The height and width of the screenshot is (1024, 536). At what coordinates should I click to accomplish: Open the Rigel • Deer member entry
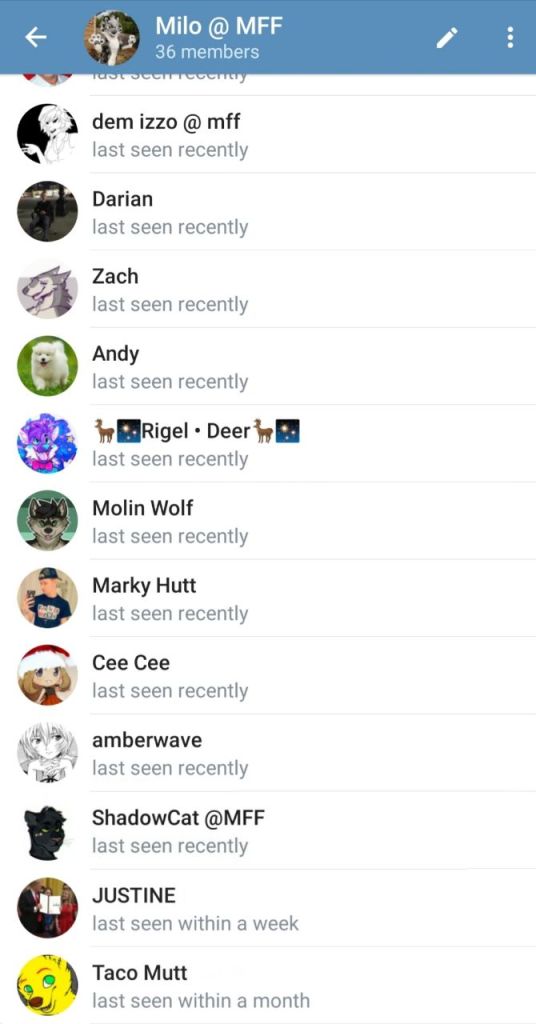click(268, 443)
